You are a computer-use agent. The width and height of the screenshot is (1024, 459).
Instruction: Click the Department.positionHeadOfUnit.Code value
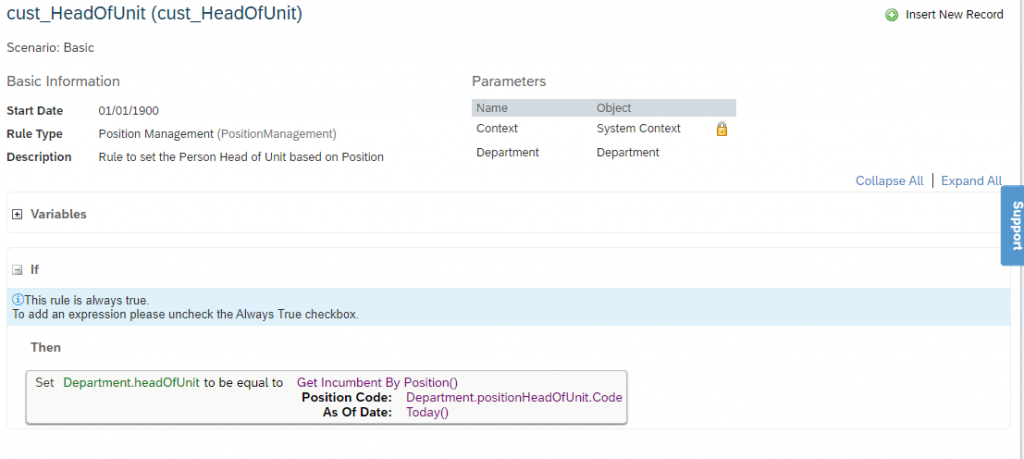point(514,397)
